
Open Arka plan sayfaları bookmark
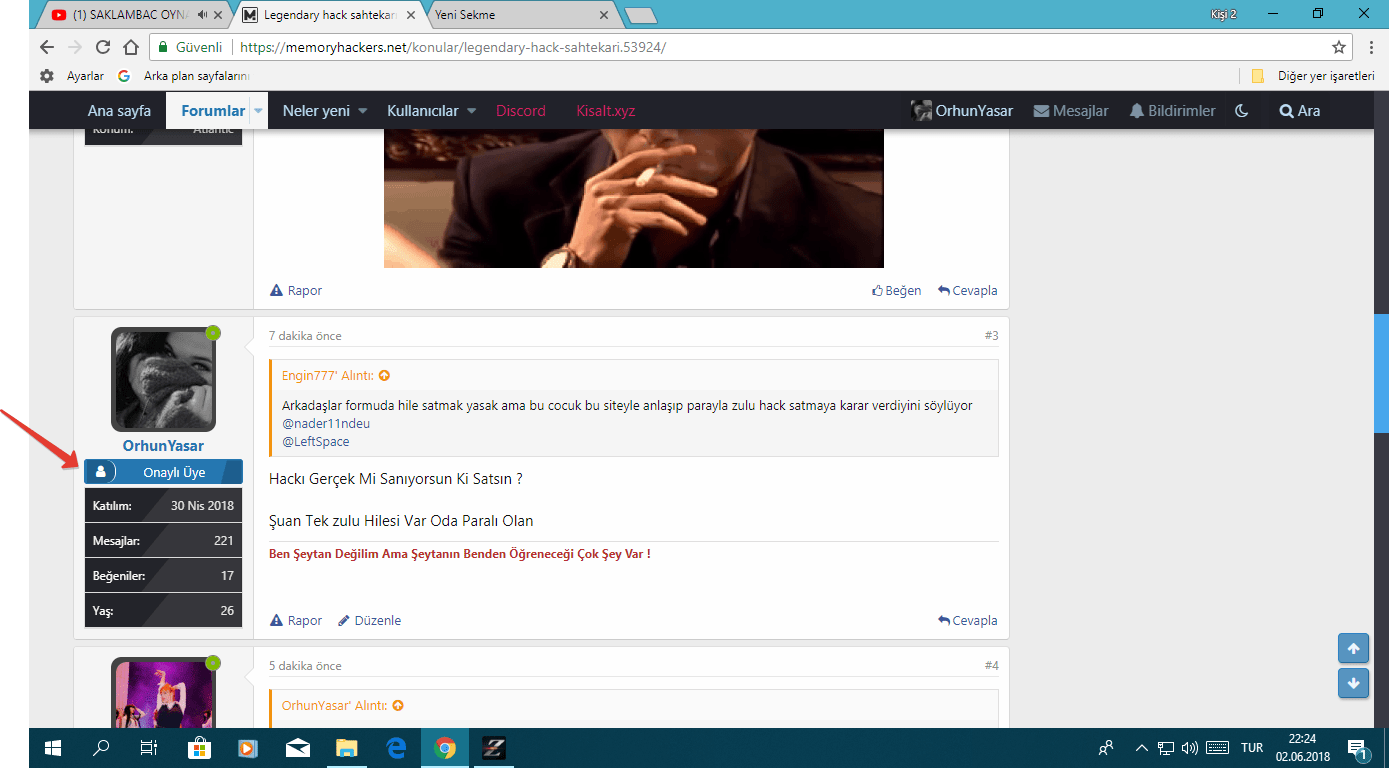click(183, 76)
